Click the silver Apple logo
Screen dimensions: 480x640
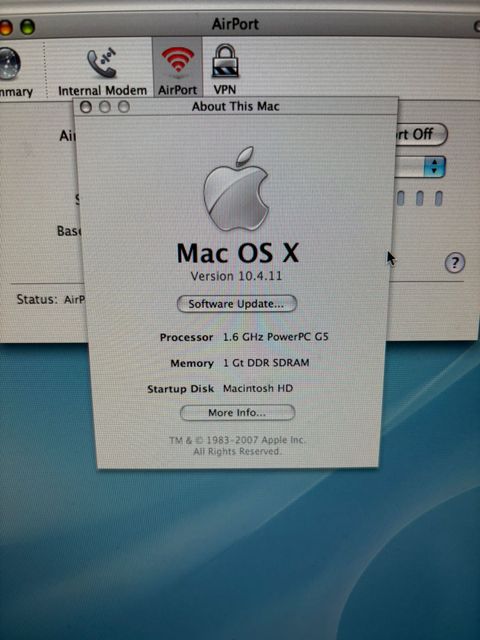coord(237,189)
